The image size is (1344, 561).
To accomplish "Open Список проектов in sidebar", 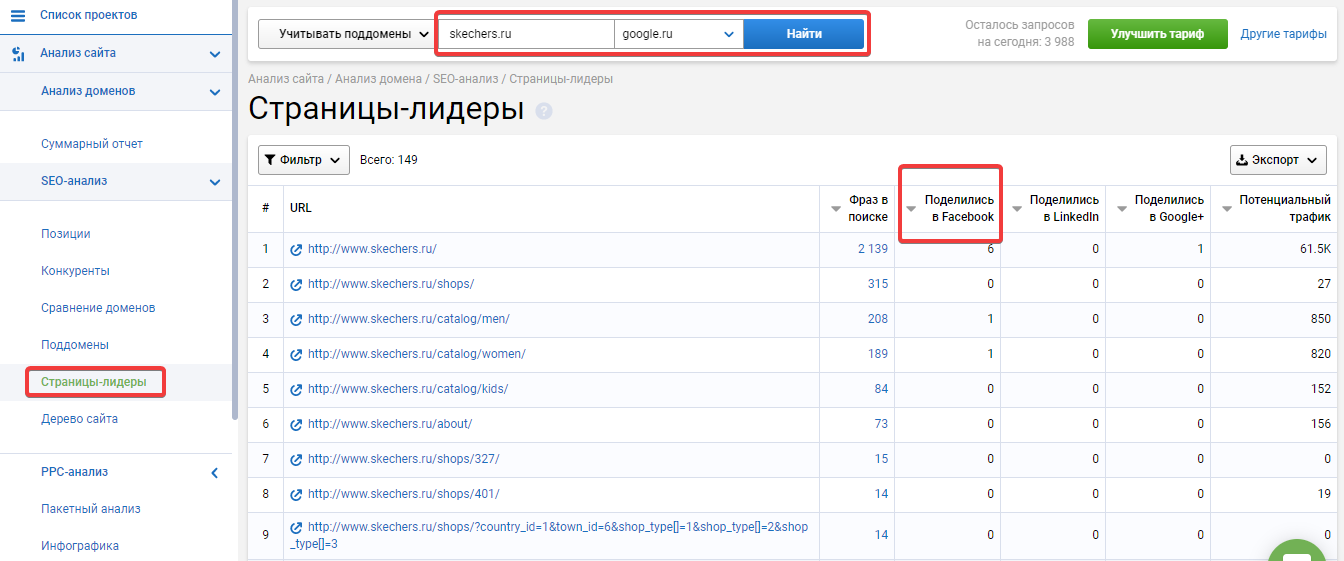I will [89, 15].
